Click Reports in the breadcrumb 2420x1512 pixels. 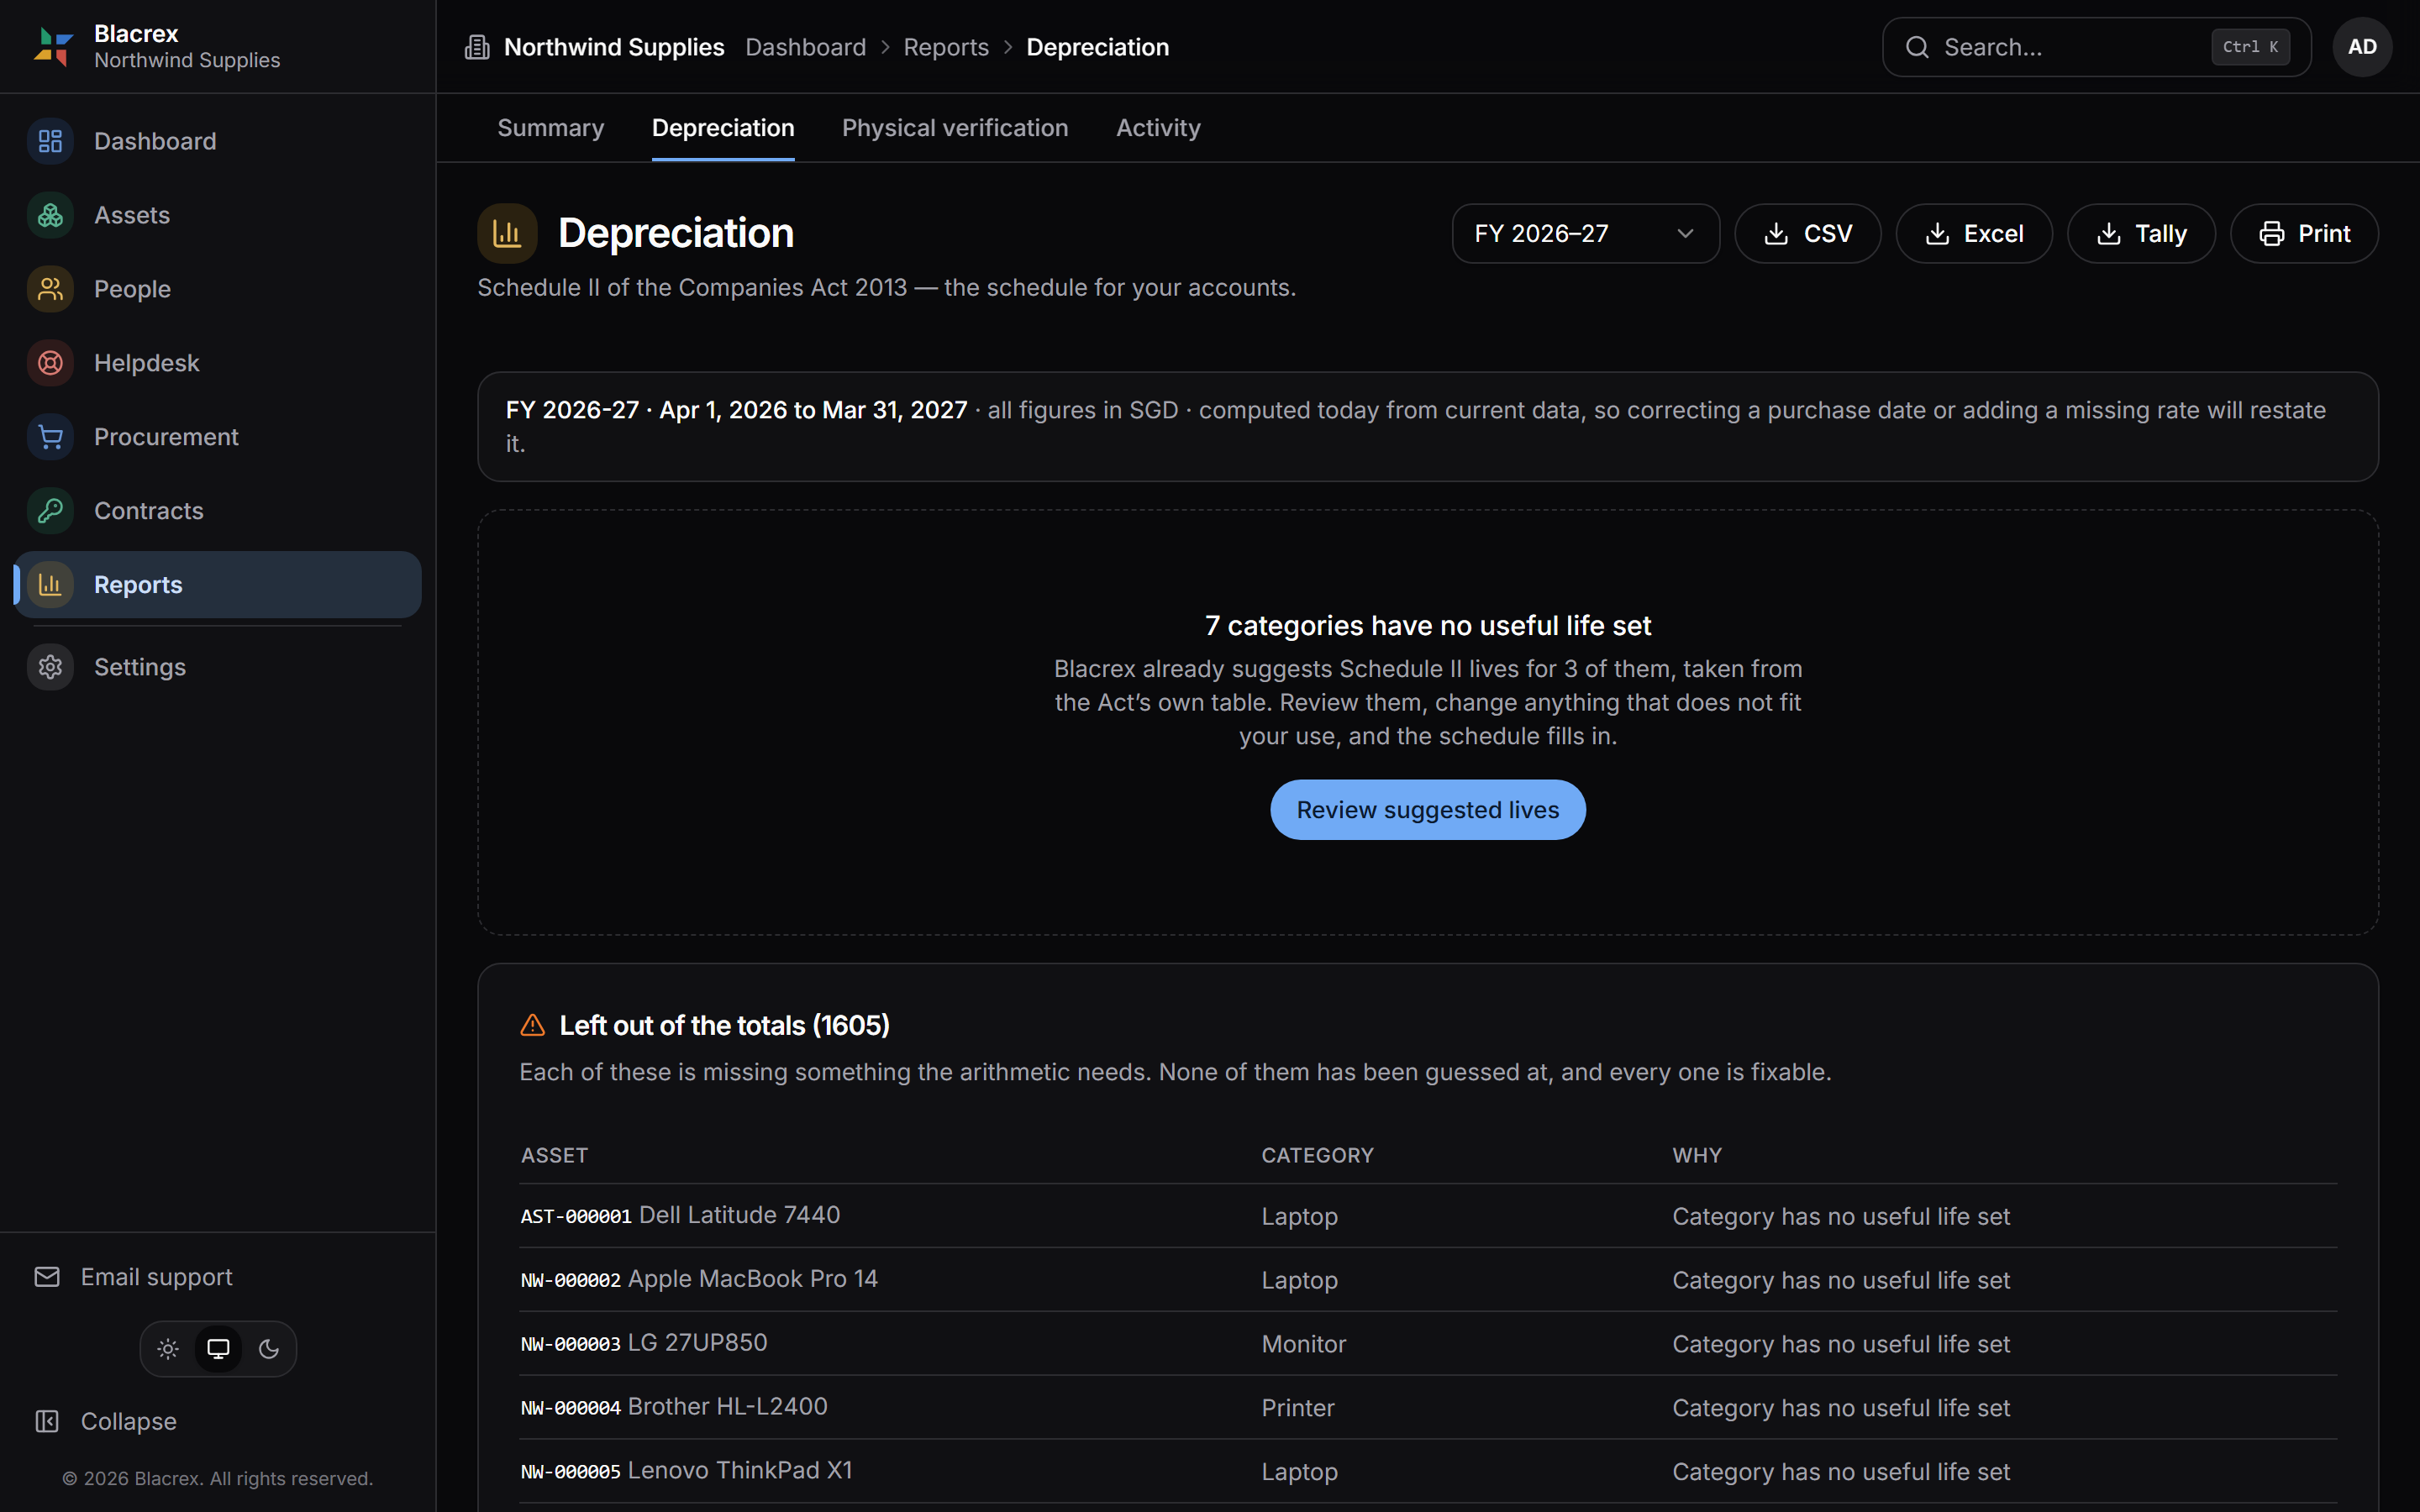[x=946, y=47]
